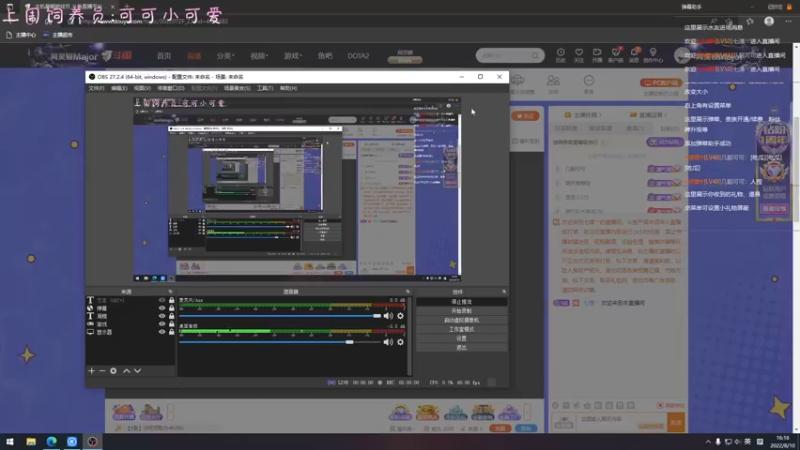Toggle lock on the 文本 (GDI+) source

171,301
